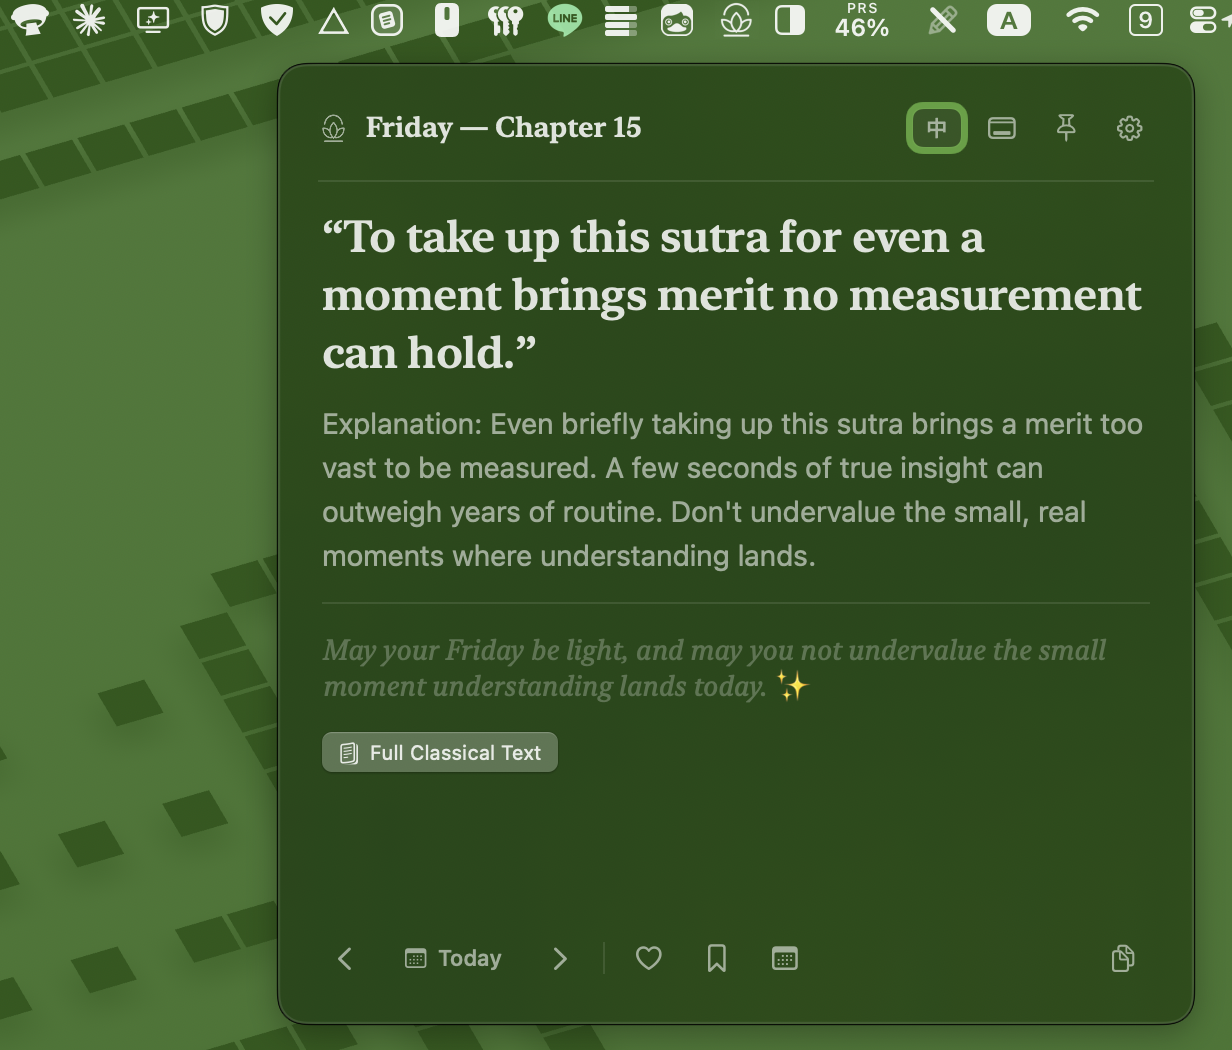Click the shield with checkmark menu bar icon

(276, 20)
